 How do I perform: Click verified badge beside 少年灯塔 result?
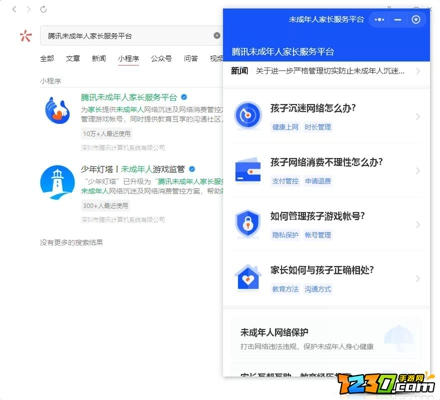tap(192, 169)
